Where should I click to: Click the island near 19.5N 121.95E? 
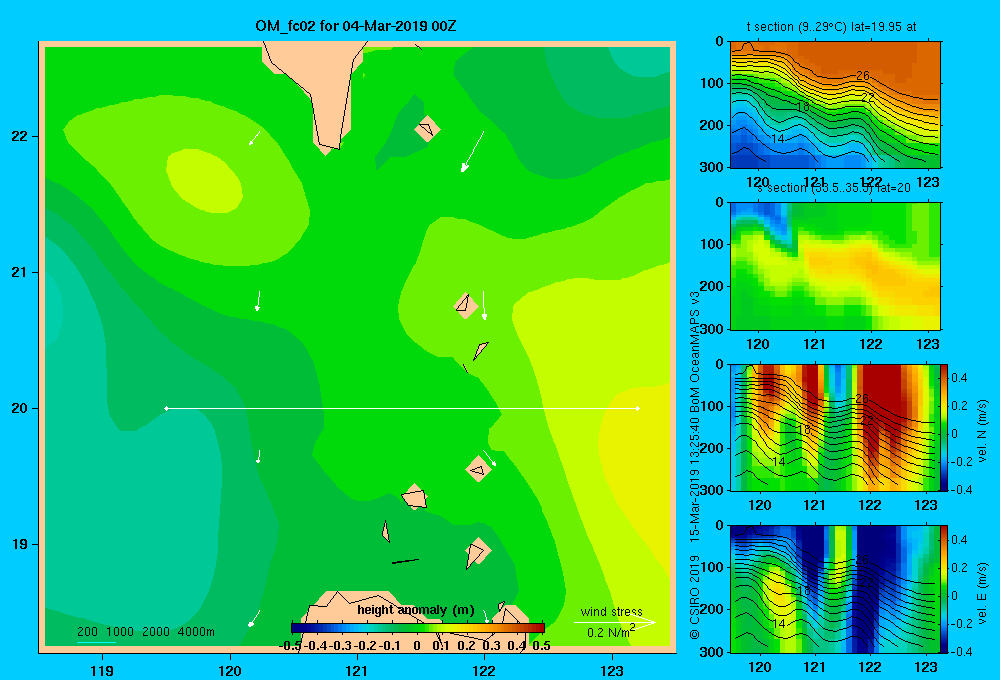tap(478, 469)
